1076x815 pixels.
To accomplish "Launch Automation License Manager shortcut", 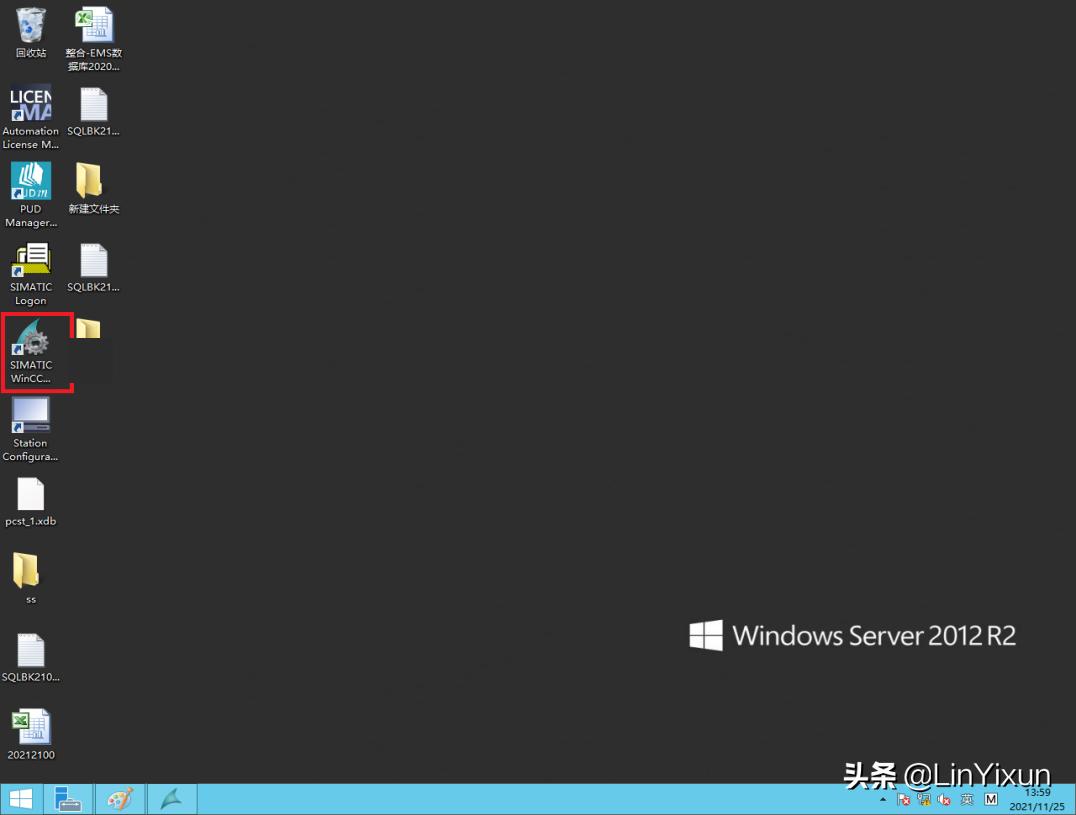I will tap(31, 117).
